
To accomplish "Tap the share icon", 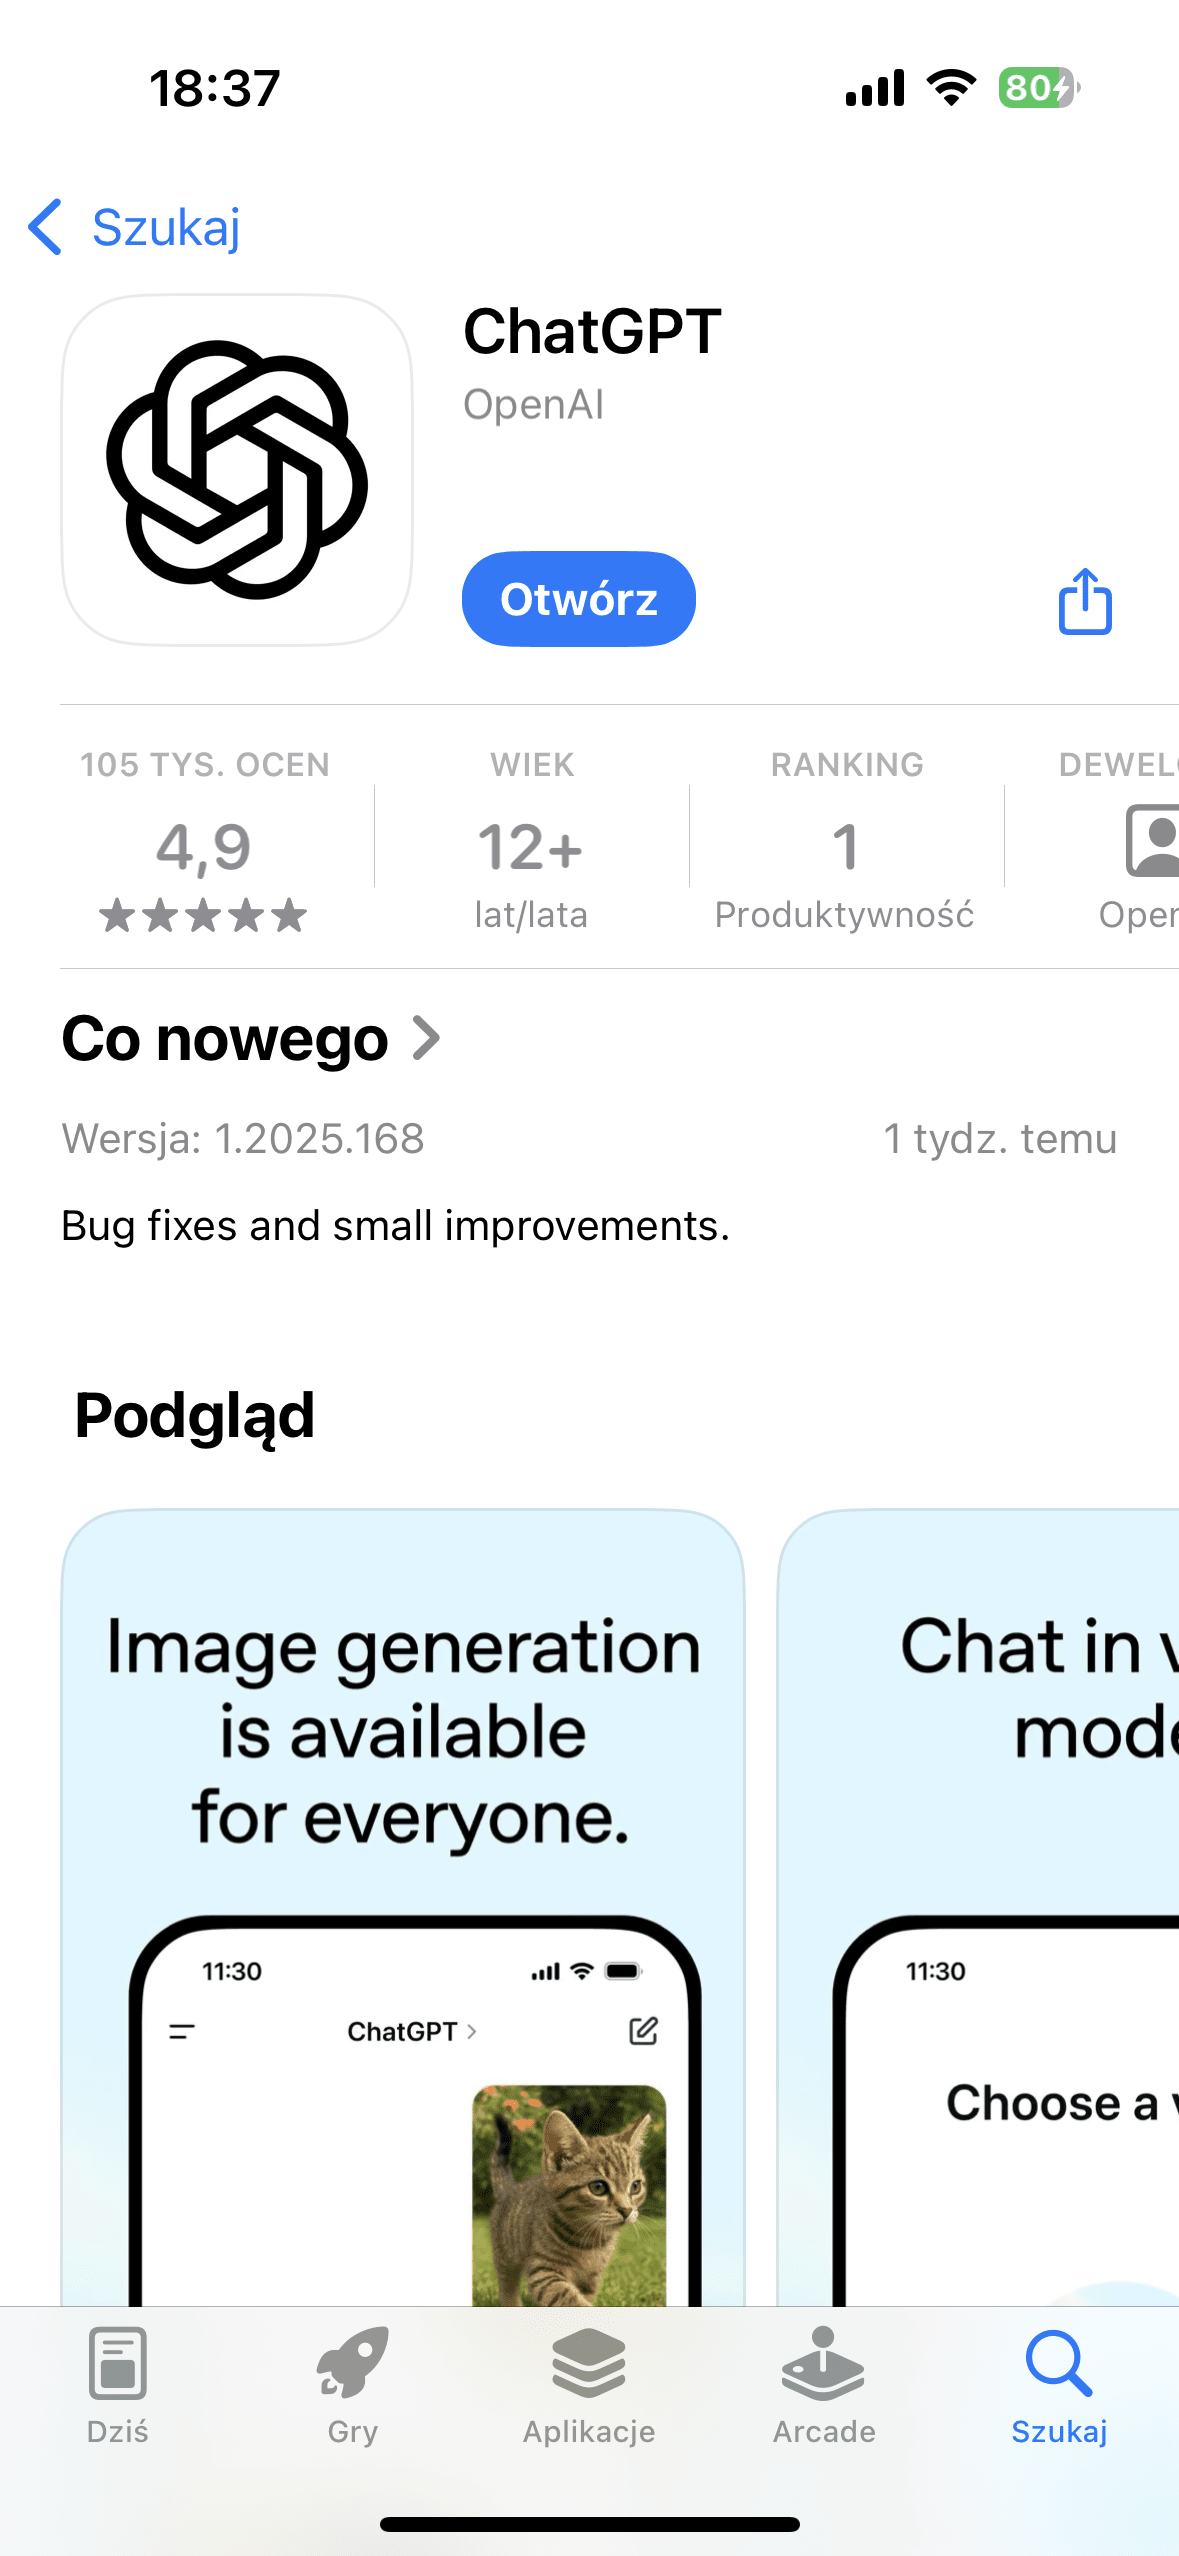I will 1085,601.
